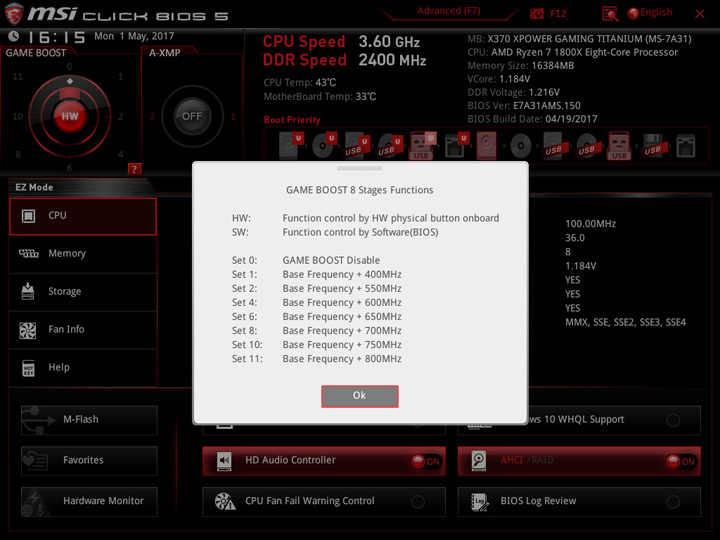This screenshot has width=720, height=540.
Task: Select A-XMP profile number 1
Action: click(233, 116)
